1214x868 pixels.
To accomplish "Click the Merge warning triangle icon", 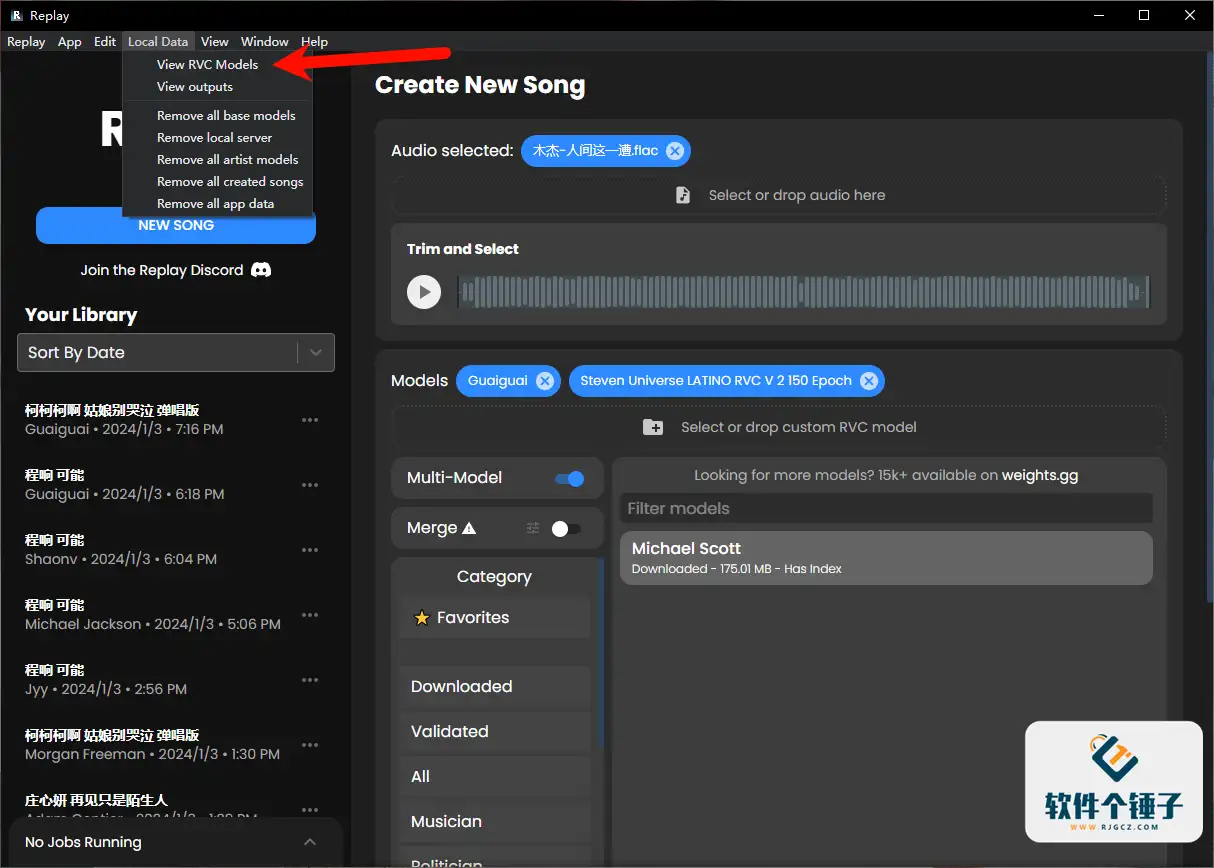I will pos(469,528).
